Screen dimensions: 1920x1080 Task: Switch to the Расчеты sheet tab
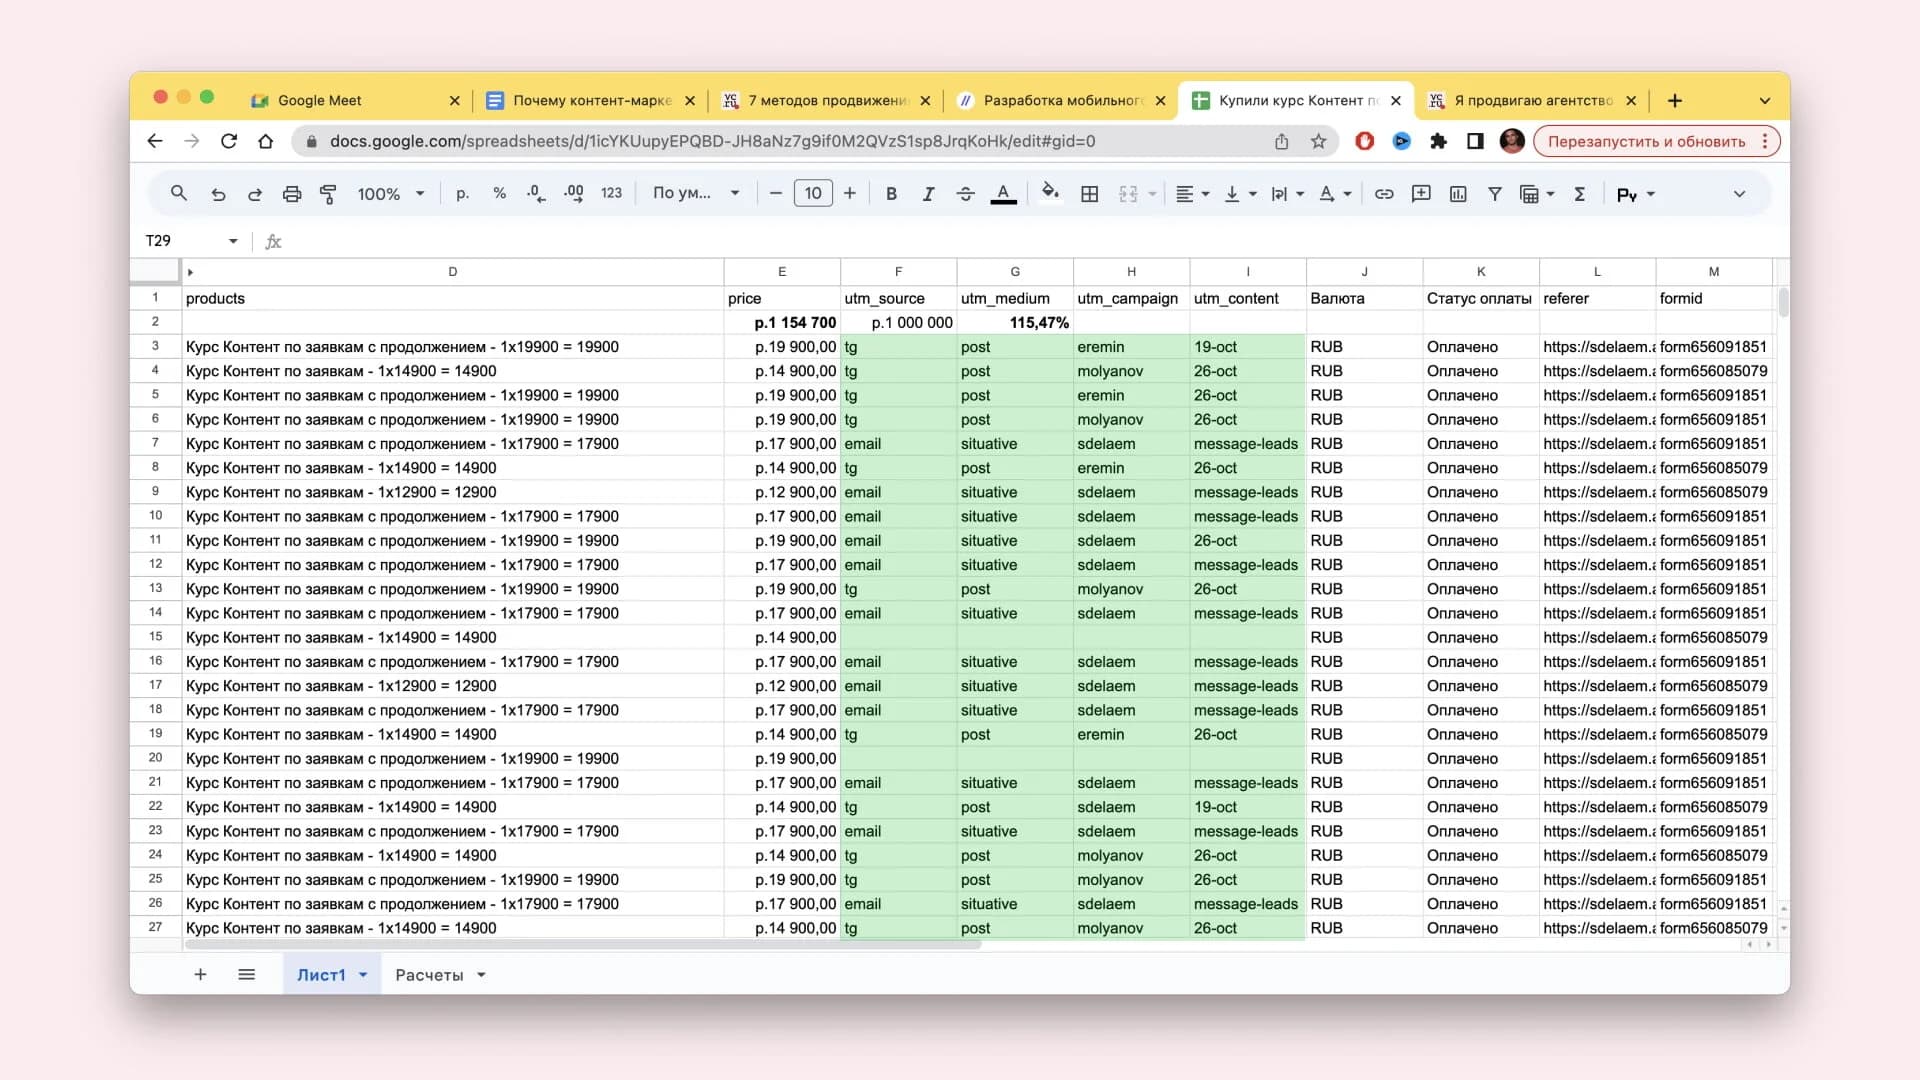(x=429, y=975)
